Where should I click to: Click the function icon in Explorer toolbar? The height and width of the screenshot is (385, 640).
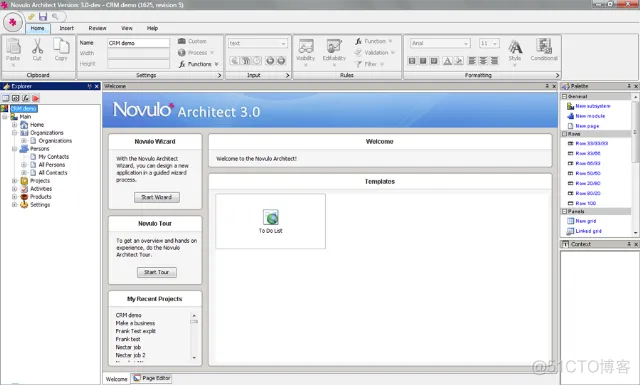click(x=26, y=98)
